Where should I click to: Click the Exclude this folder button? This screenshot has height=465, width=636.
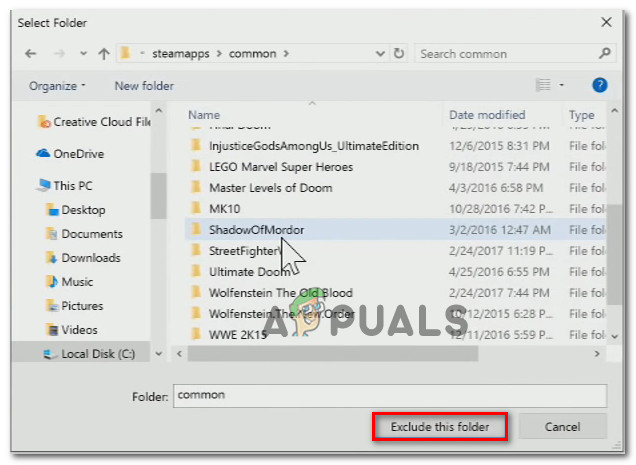[440, 426]
